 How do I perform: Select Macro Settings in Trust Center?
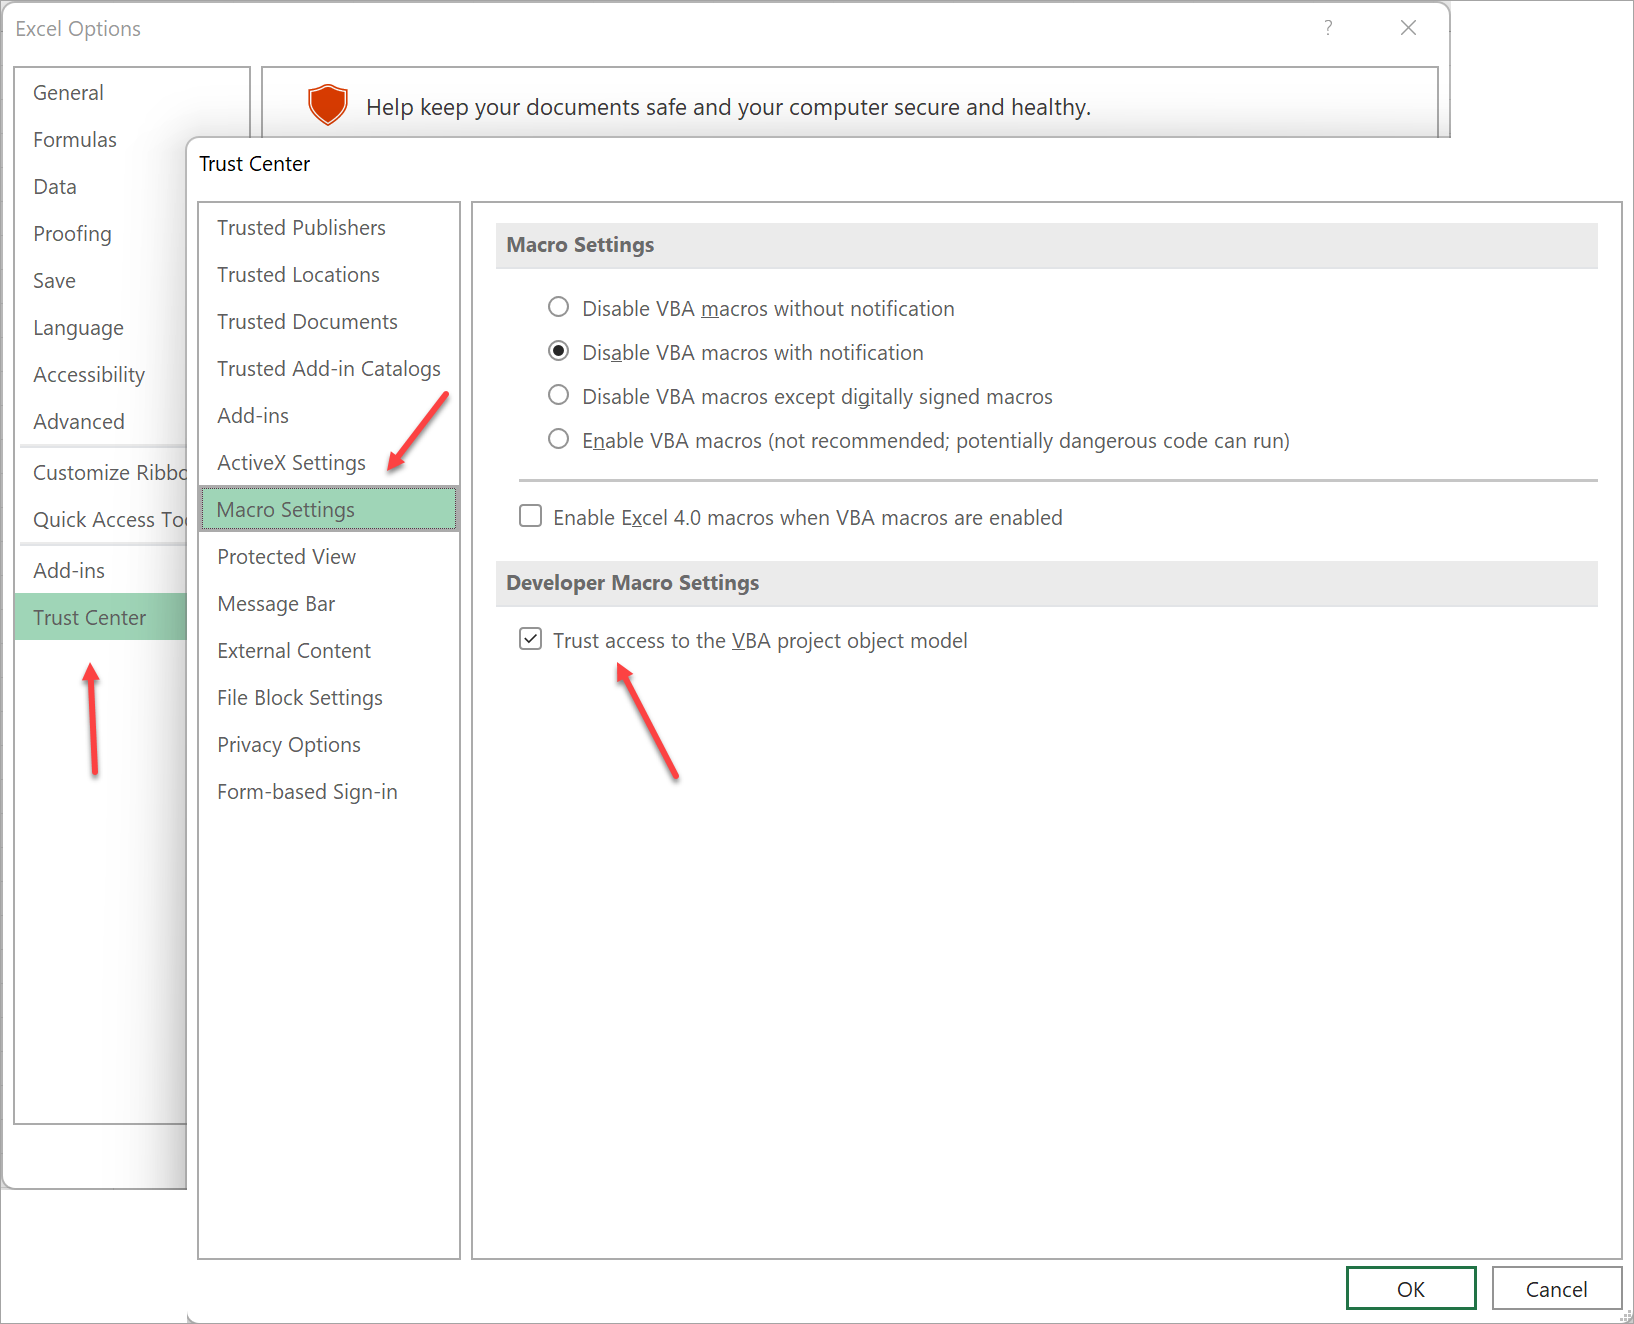[x=329, y=509]
